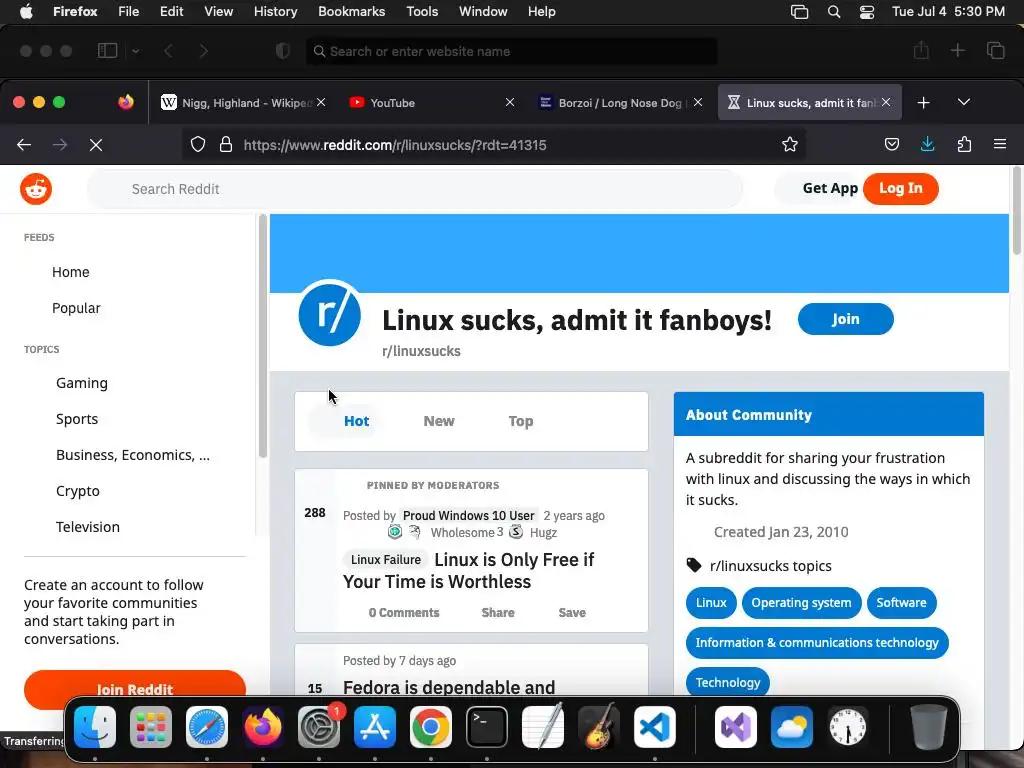Image resolution: width=1024 pixels, height=768 pixels.
Task: Share the pinned post
Action: click(x=498, y=613)
